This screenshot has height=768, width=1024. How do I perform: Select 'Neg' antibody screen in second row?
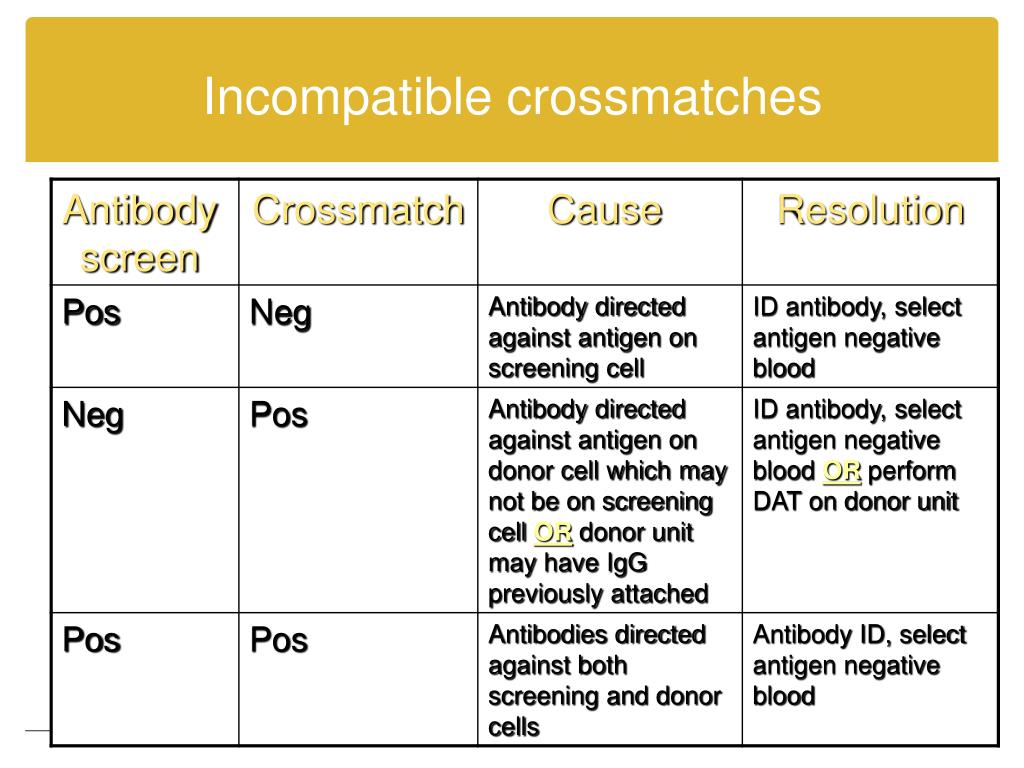coord(93,416)
